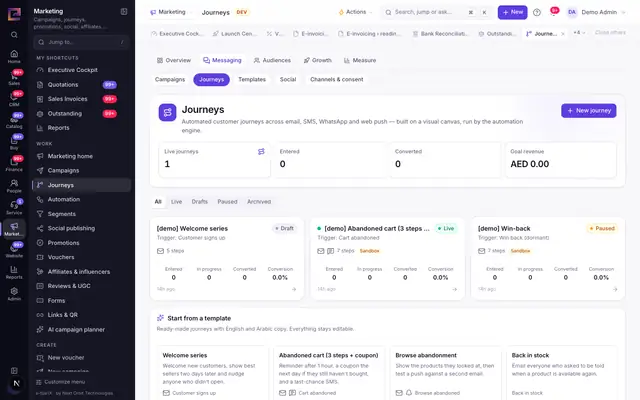
Task: Collapse the Marketing sidebar panel icon
Action: click(124, 11)
